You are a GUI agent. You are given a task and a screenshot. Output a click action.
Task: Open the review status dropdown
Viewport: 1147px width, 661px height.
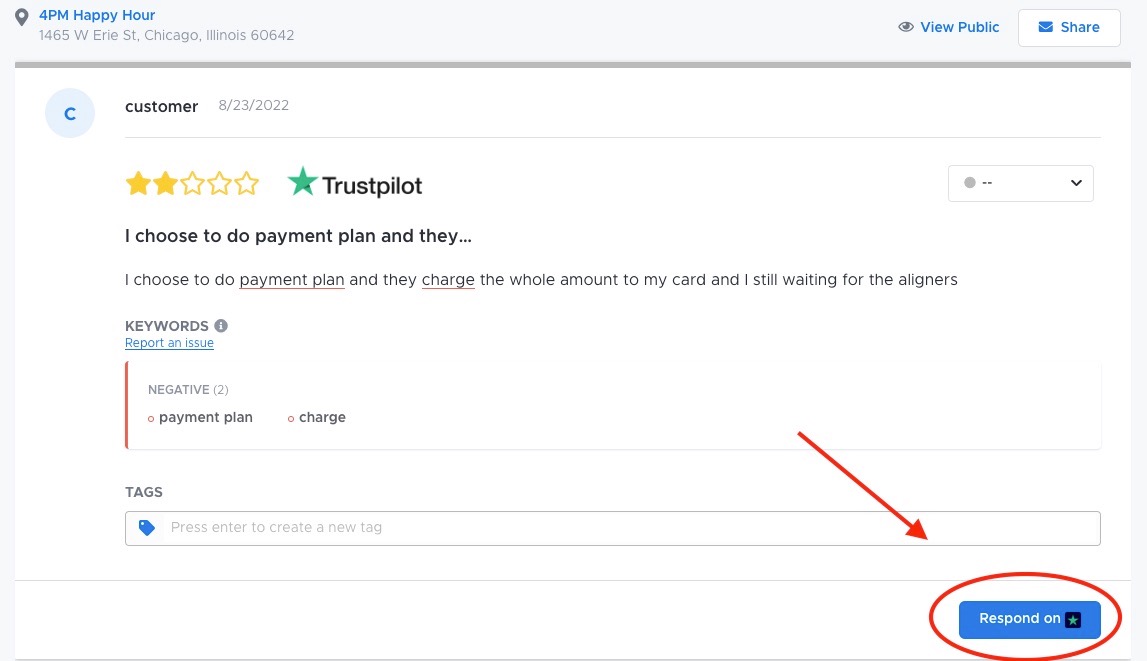(1020, 183)
